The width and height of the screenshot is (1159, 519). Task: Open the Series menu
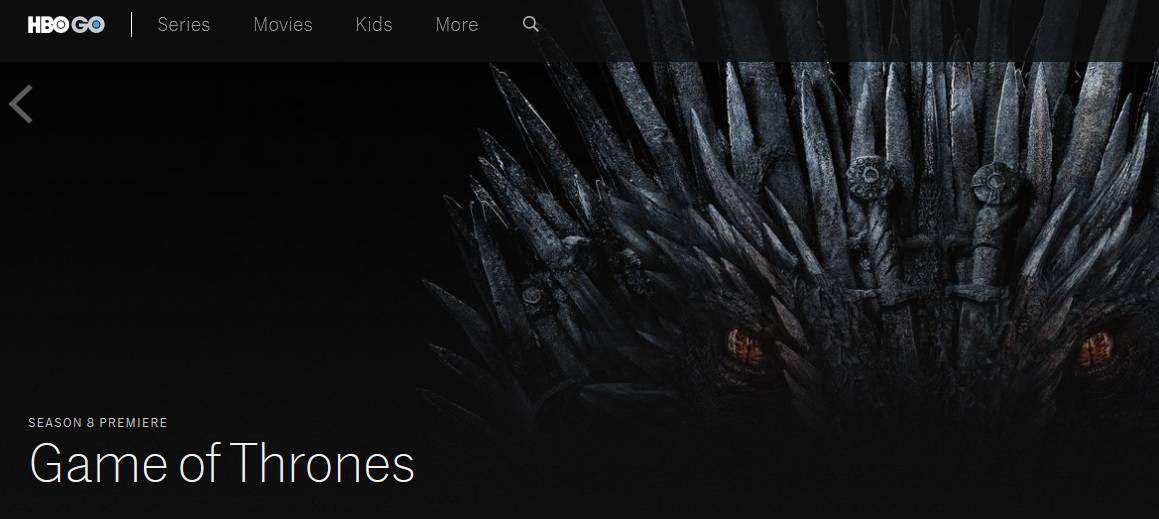click(x=183, y=24)
